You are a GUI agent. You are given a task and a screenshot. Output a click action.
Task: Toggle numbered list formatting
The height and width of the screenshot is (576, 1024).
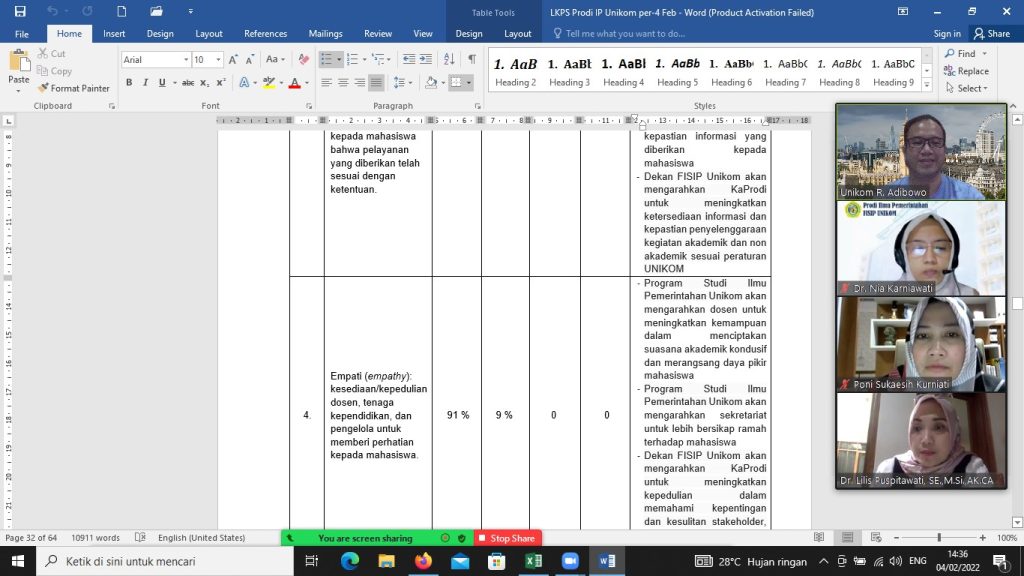click(x=353, y=59)
